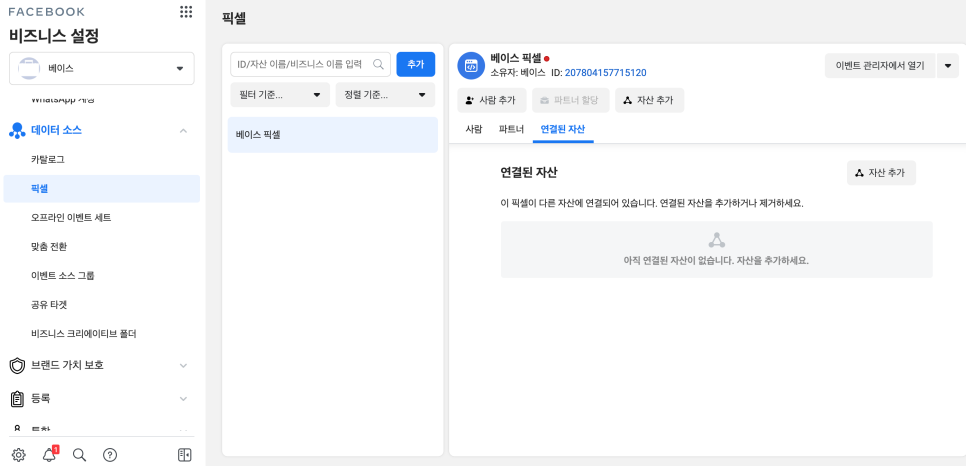Open the 베이스 business account dropdown
This screenshot has width=966, height=466.
(x=102, y=68)
